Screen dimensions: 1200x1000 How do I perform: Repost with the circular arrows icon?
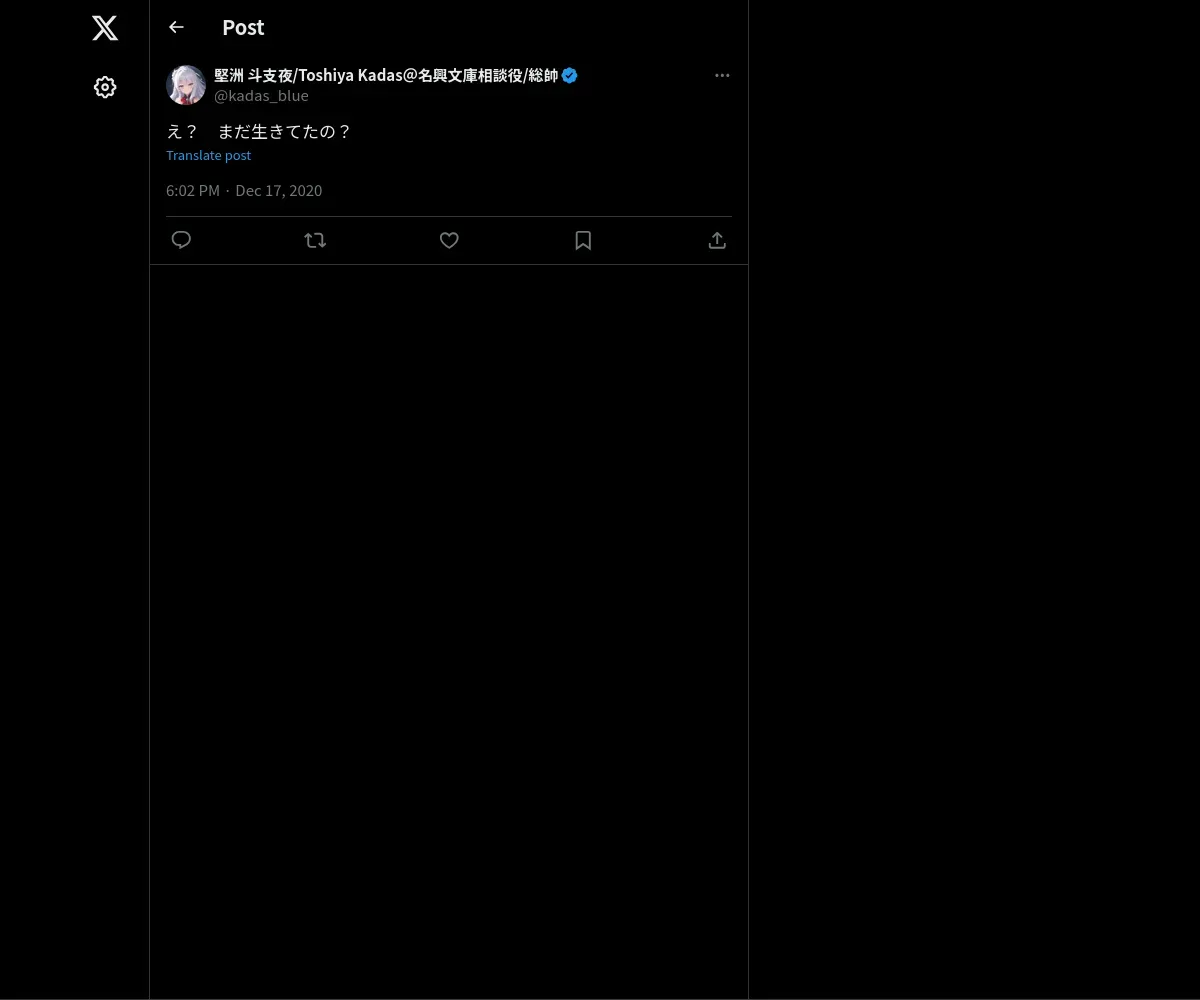[x=315, y=240]
